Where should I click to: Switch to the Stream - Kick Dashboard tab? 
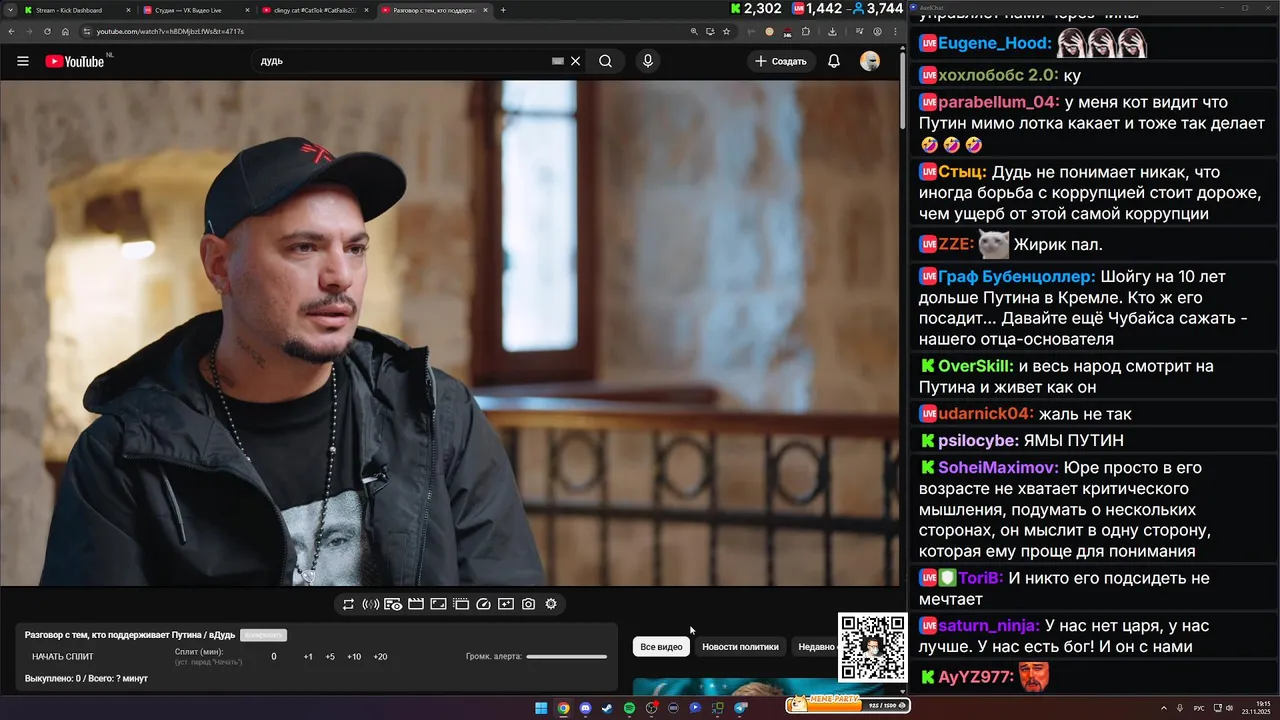pyautogui.click(x=75, y=10)
